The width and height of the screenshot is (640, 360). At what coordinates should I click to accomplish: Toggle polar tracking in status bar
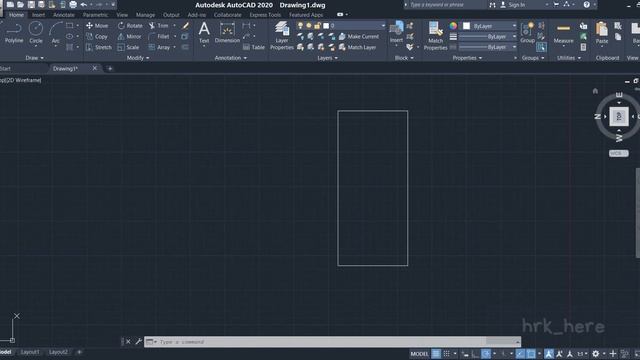pyautogui.click(x=486, y=353)
